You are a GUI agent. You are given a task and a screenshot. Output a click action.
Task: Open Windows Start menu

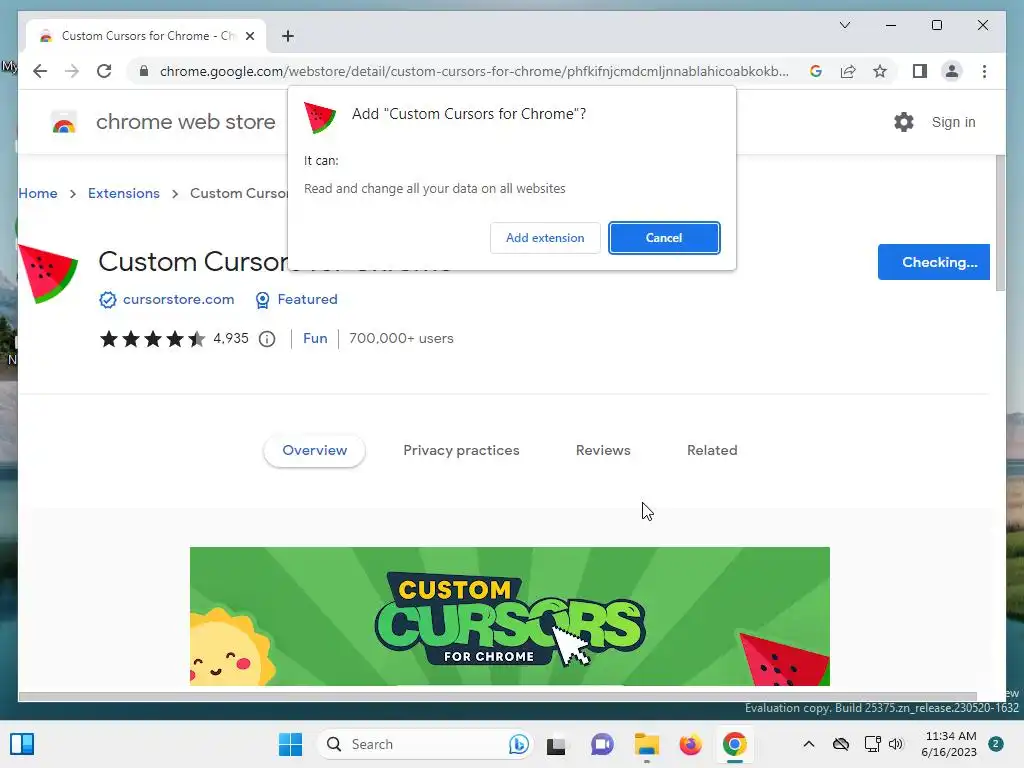click(x=291, y=744)
